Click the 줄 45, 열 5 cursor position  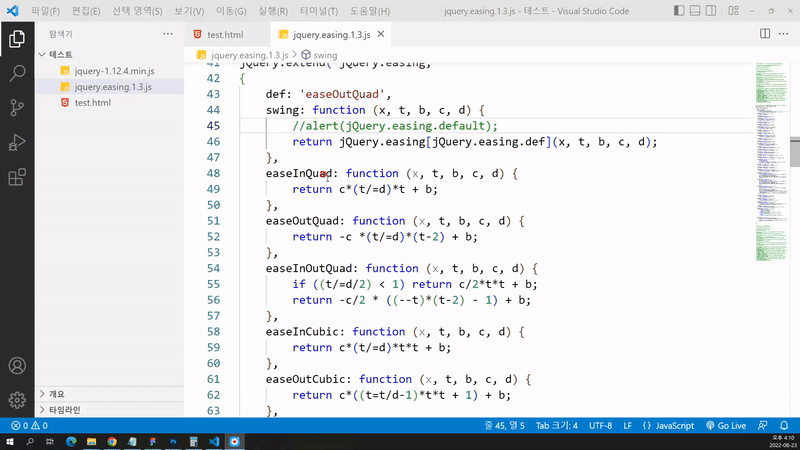click(505, 426)
